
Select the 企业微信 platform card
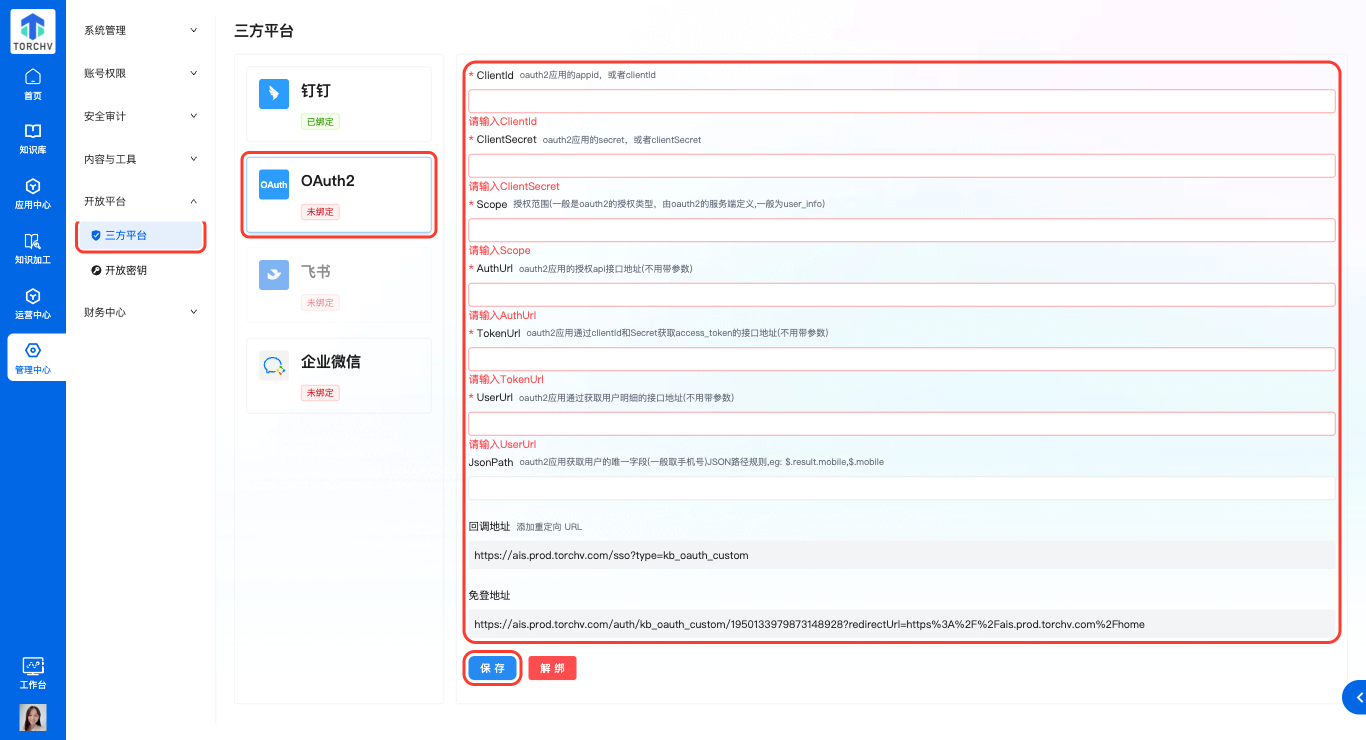[339, 375]
